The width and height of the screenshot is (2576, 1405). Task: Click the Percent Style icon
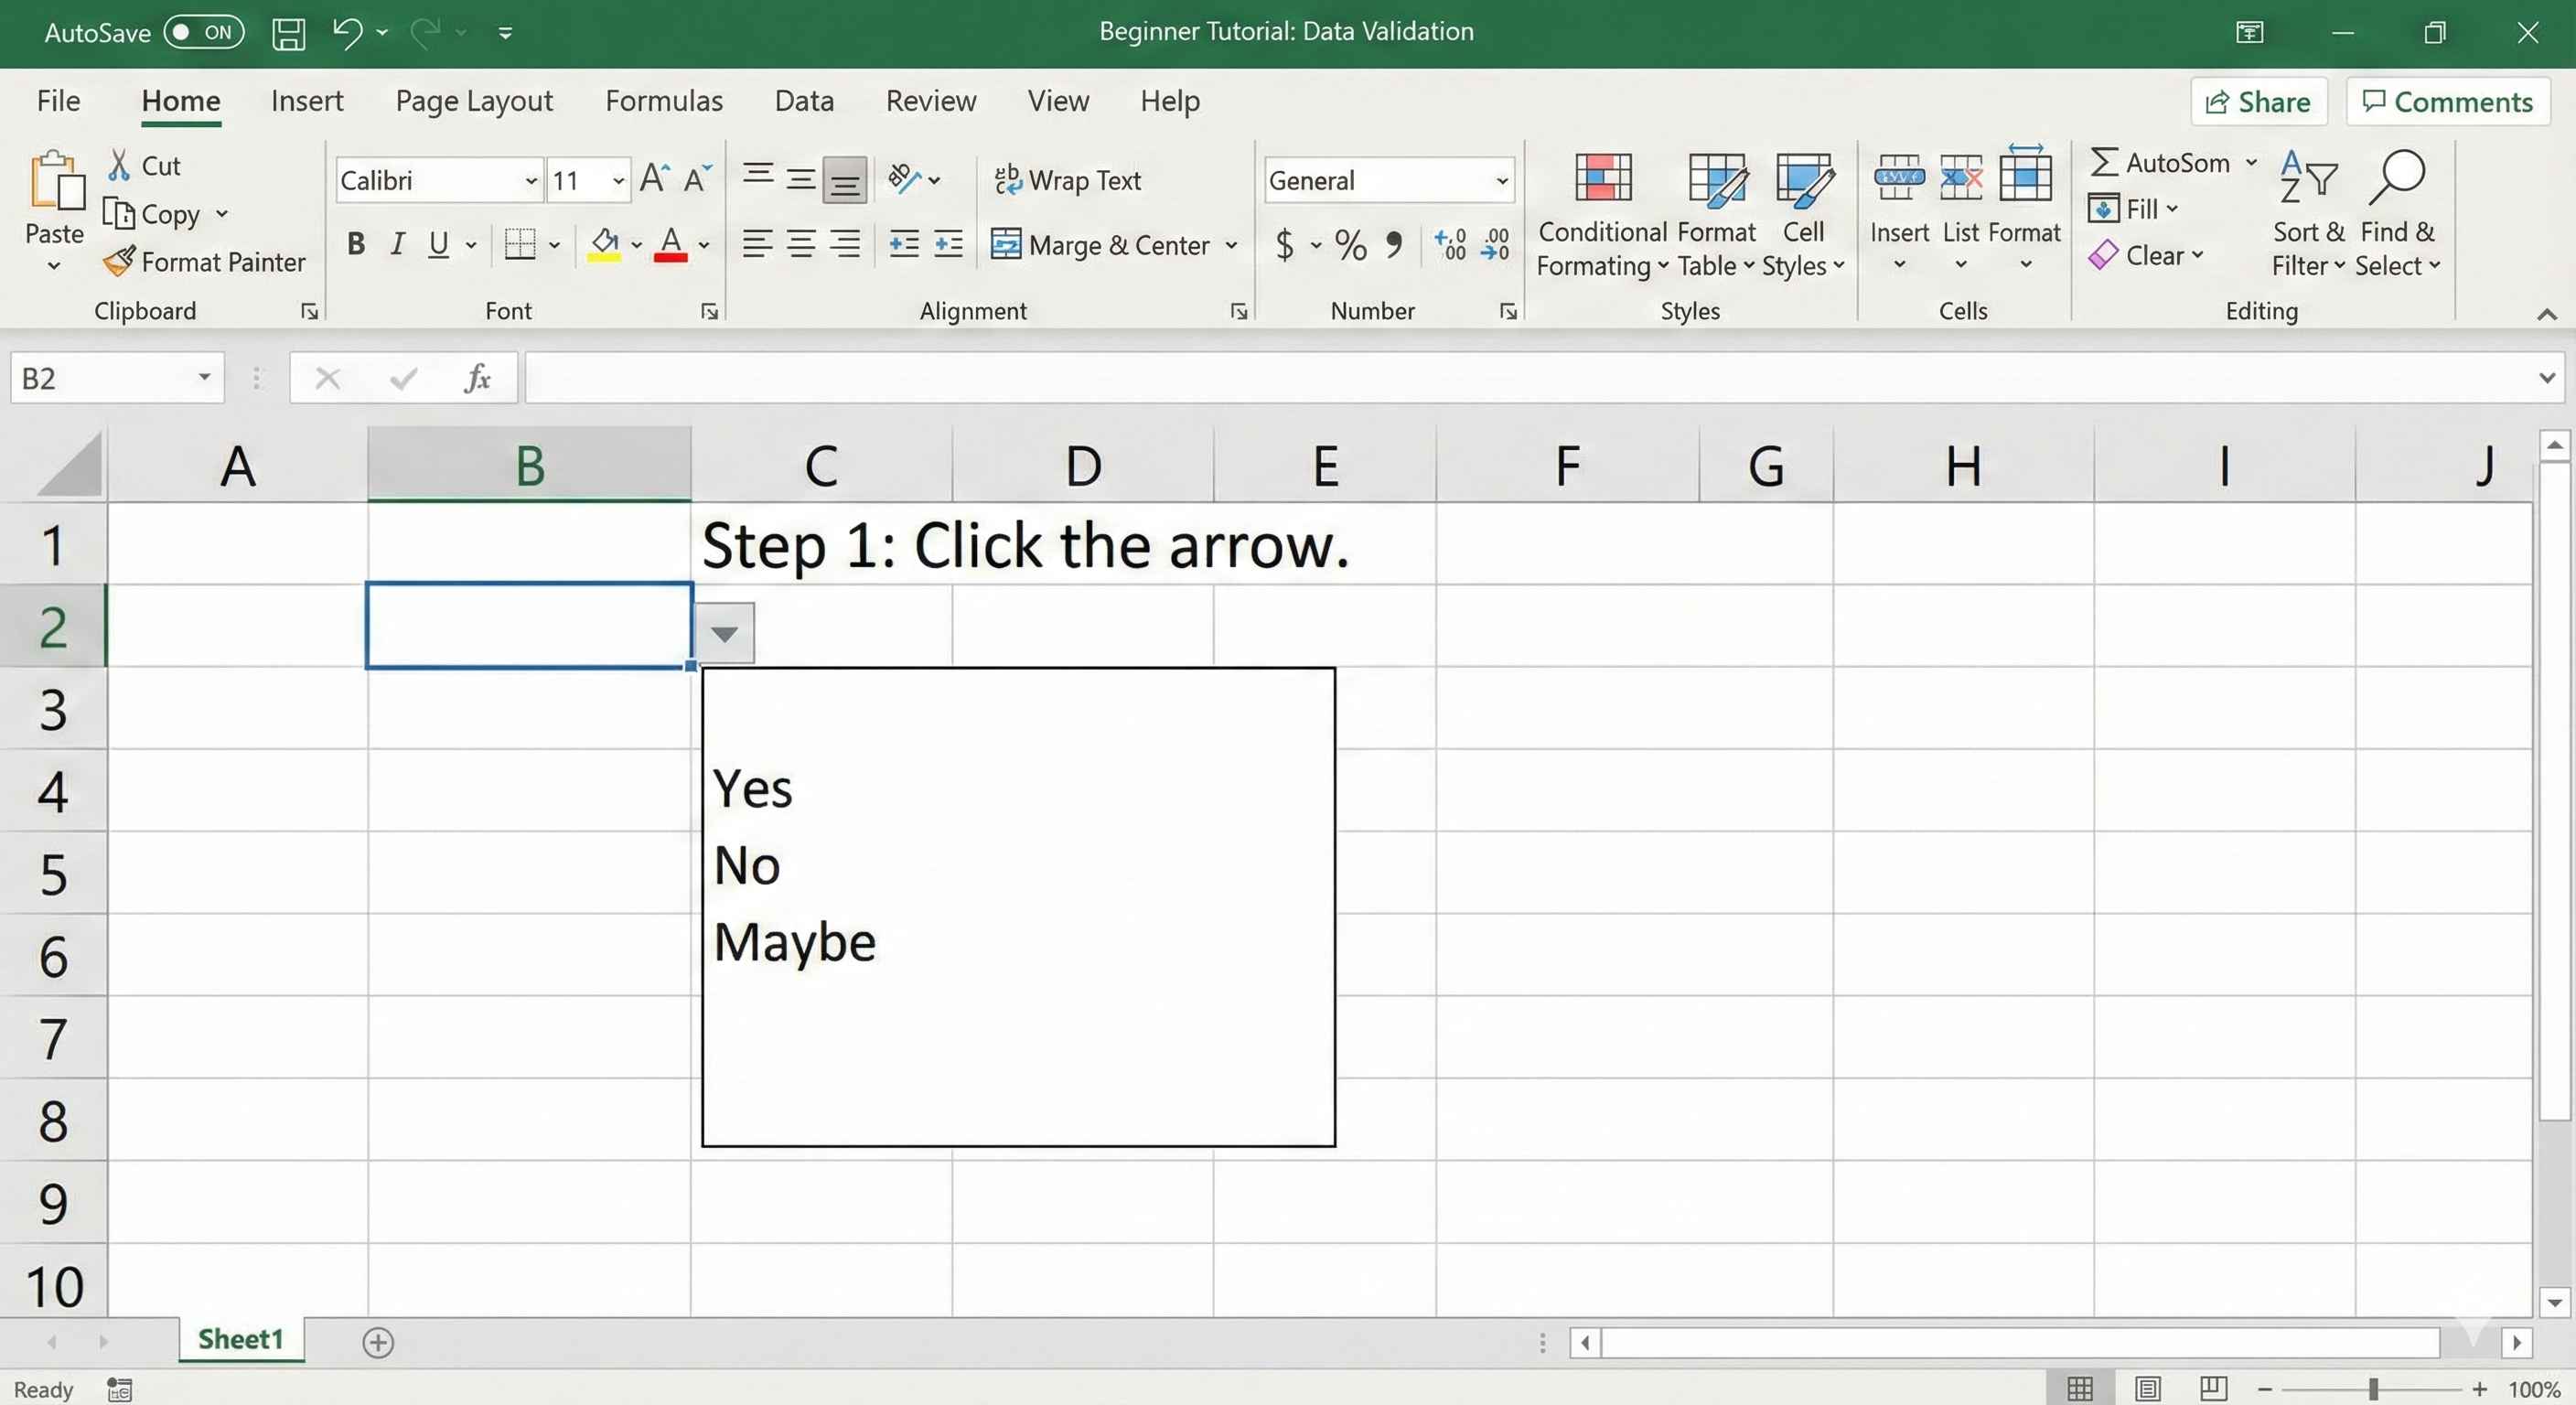tap(1350, 245)
